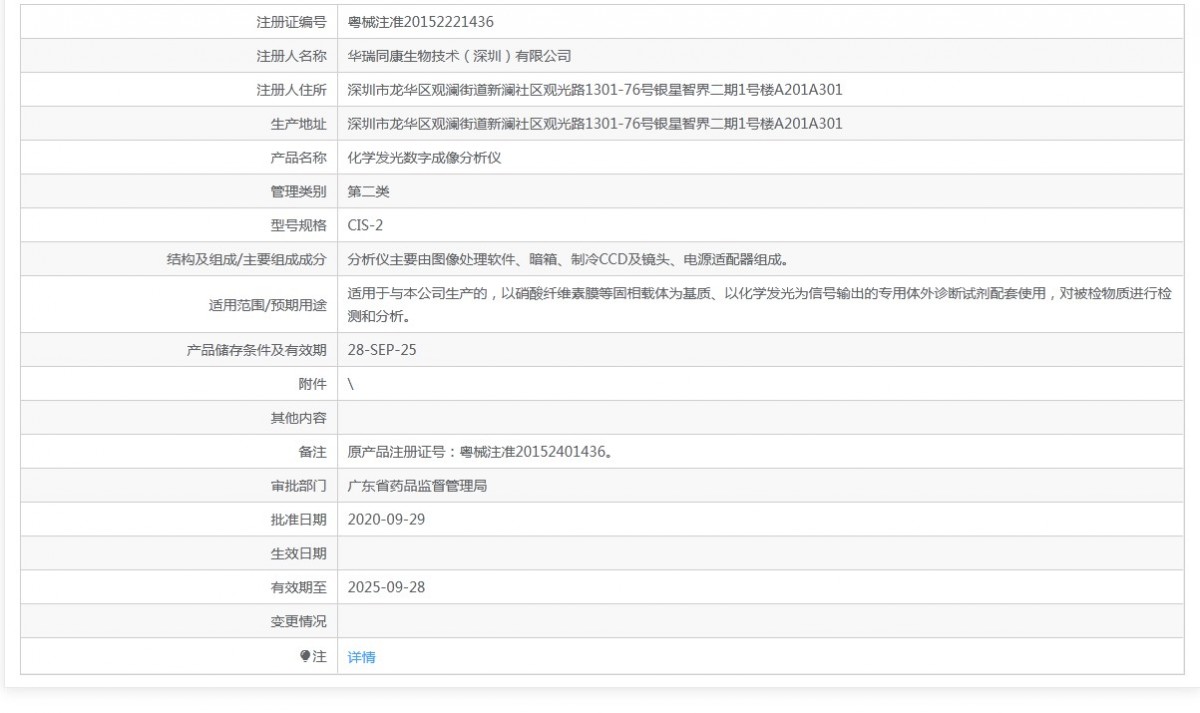Select registration number 粤械注准20152221436

[x=420, y=21]
